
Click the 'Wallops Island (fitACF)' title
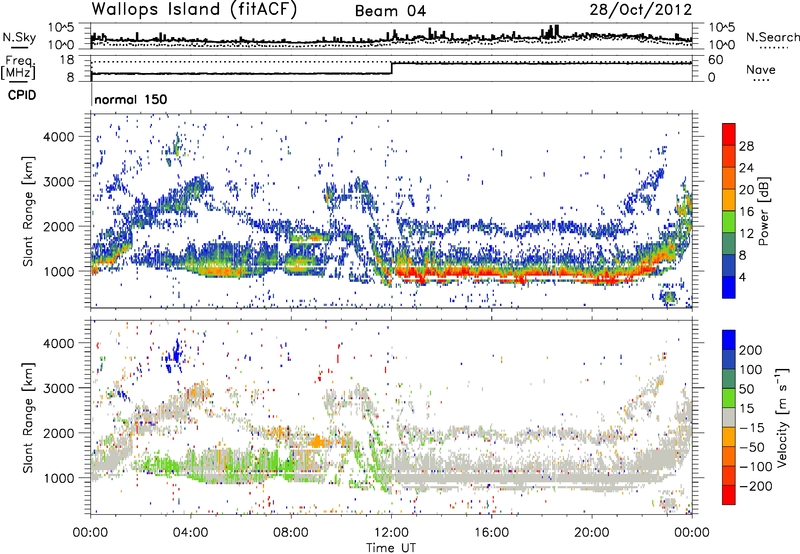194,9
